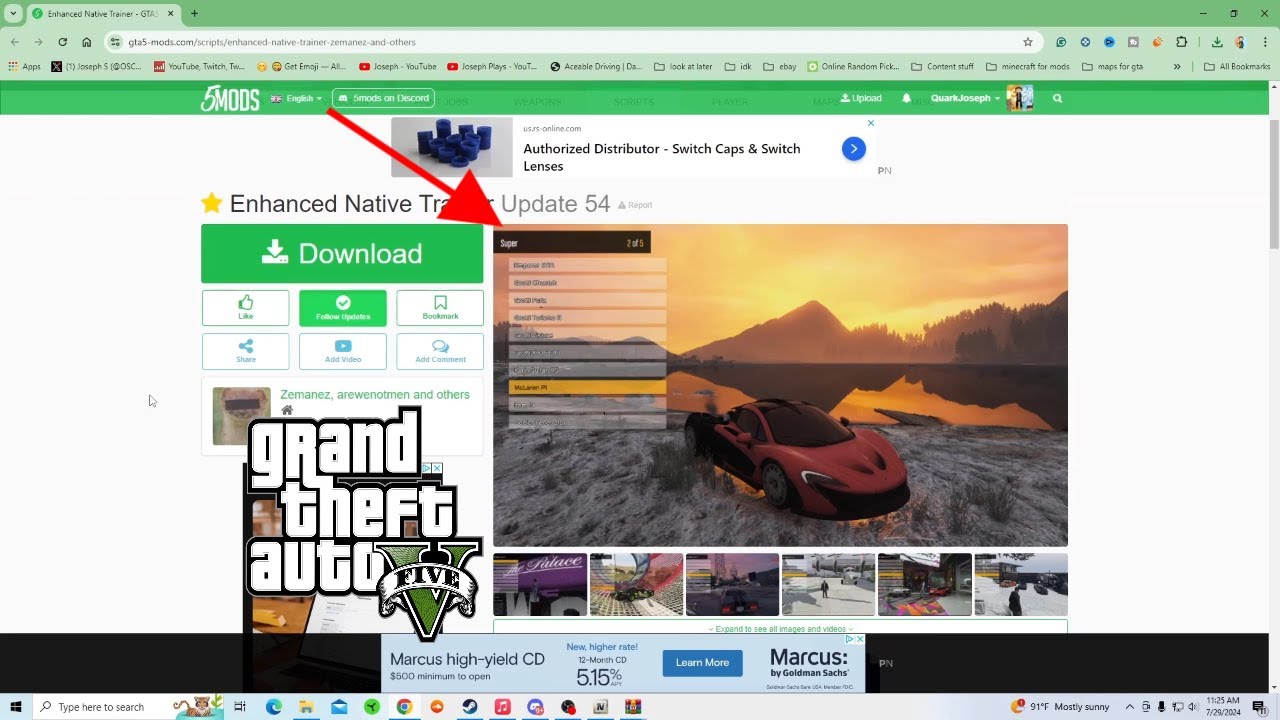This screenshot has height=720, width=1280.
Task: Close the rs-online ad via its X
Action: [870, 123]
